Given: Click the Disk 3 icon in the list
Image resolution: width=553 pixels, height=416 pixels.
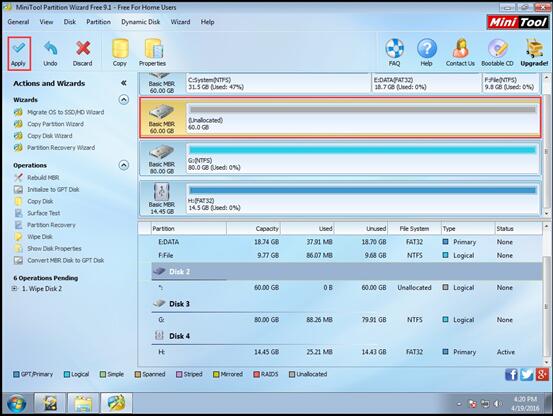Looking at the screenshot, I should (159, 303).
